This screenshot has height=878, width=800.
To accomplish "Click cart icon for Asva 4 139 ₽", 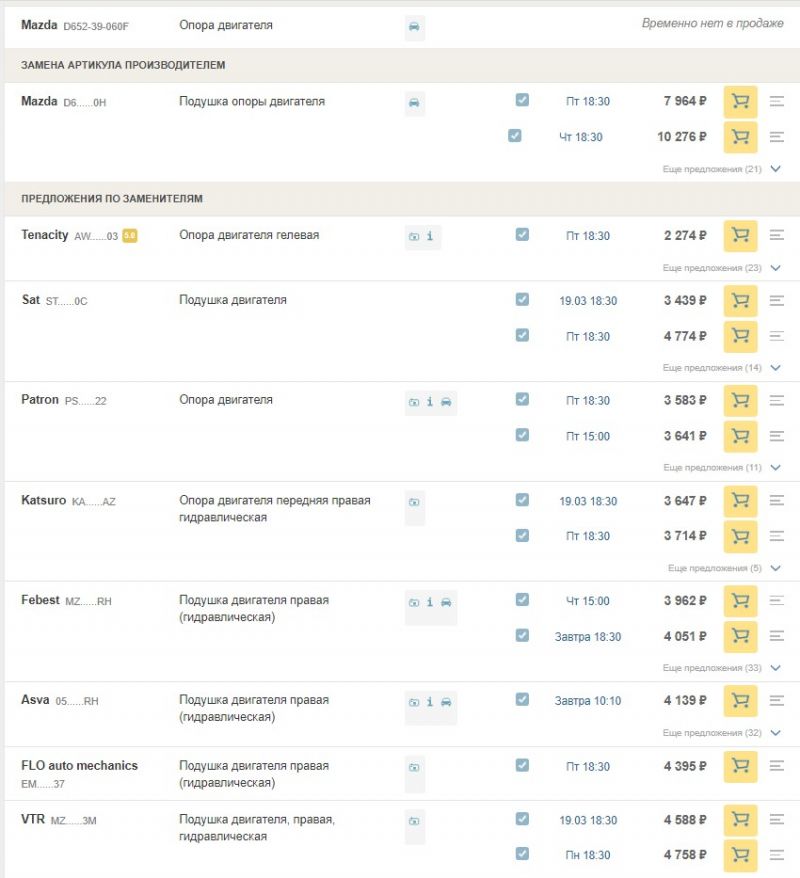I will (x=740, y=701).
